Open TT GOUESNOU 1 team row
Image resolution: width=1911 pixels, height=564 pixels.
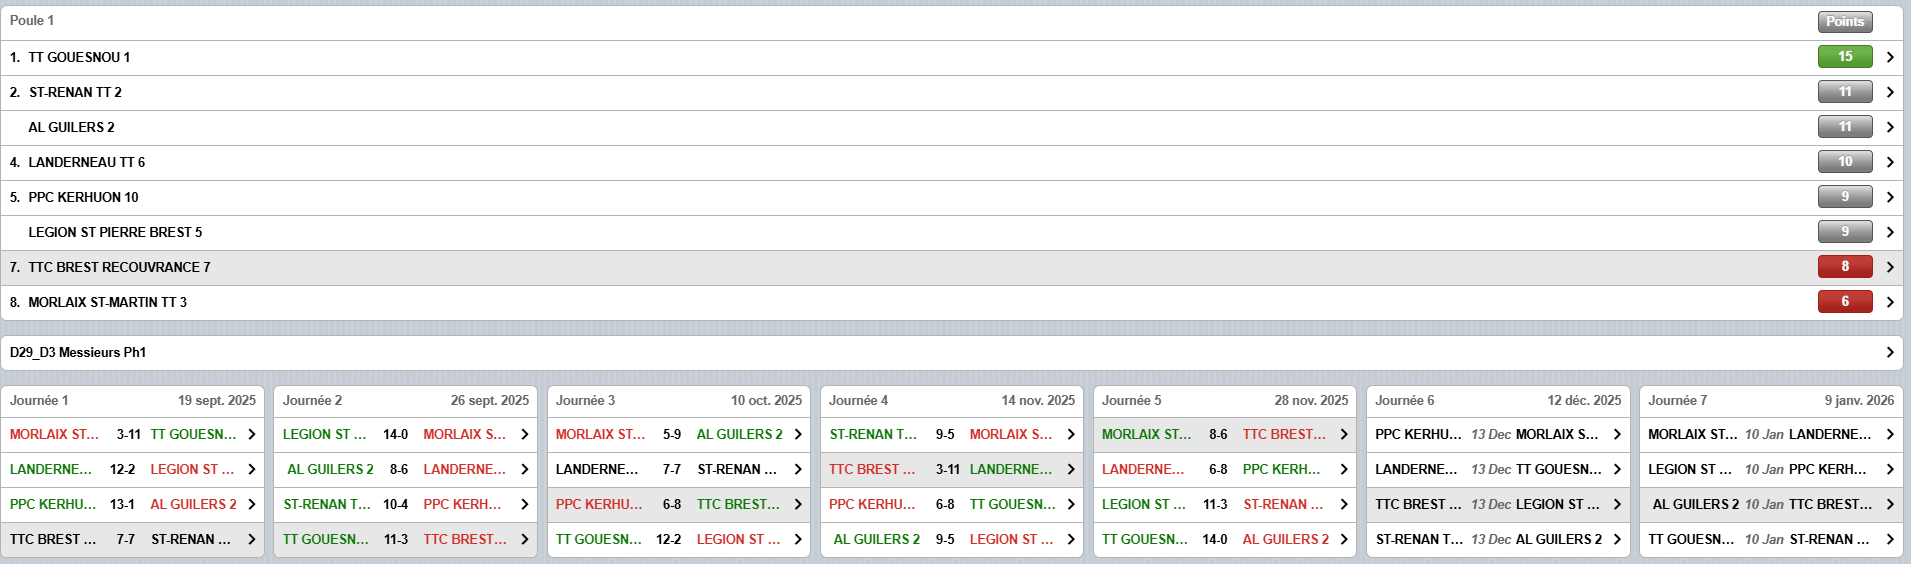pos(80,57)
